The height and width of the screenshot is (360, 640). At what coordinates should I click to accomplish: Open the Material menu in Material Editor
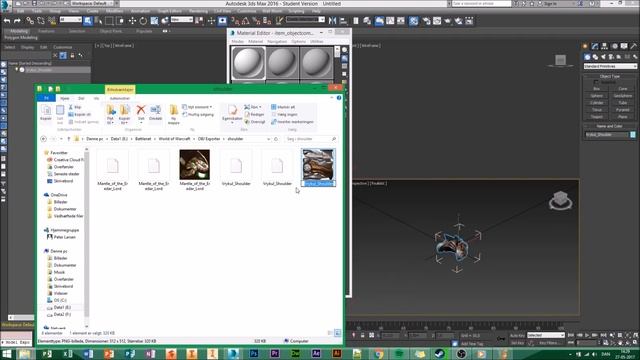(x=256, y=42)
